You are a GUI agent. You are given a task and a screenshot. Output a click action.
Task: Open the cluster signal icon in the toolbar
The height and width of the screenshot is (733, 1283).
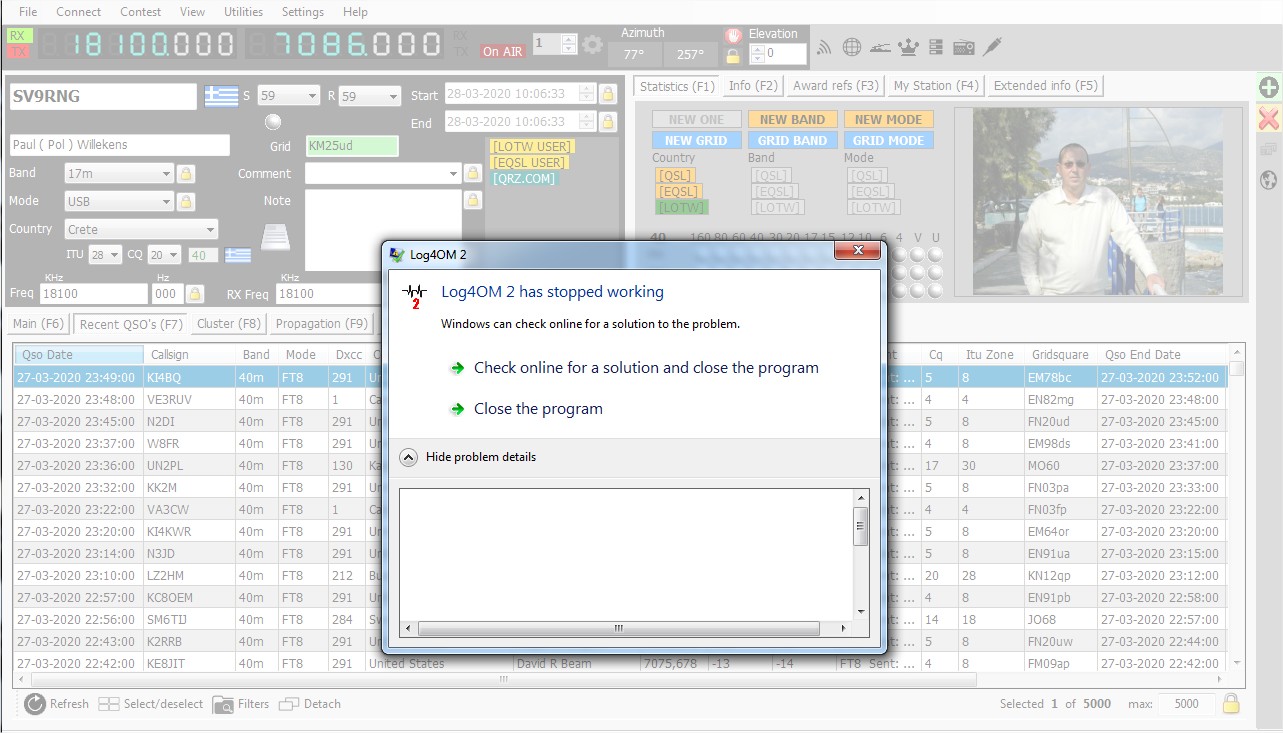click(x=825, y=46)
